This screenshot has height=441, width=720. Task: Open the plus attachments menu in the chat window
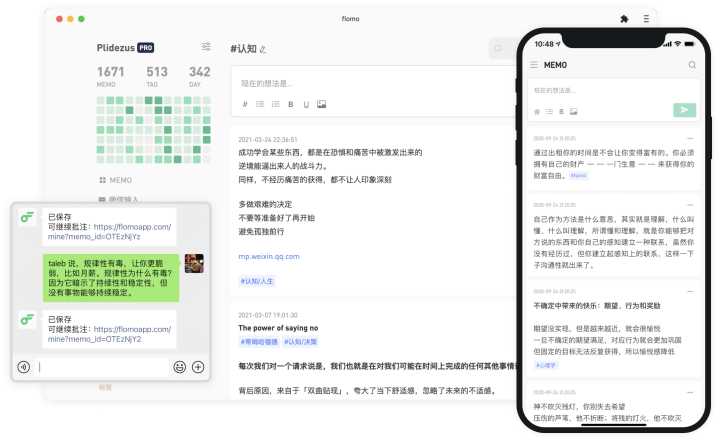(198, 367)
